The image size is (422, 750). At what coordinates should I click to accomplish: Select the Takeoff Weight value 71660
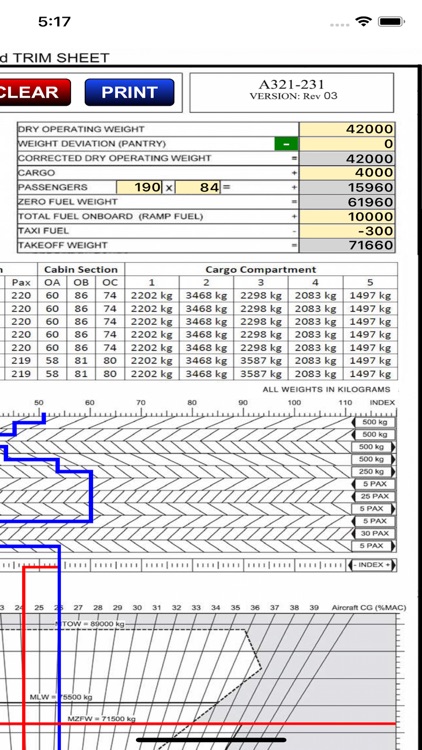coord(347,245)
